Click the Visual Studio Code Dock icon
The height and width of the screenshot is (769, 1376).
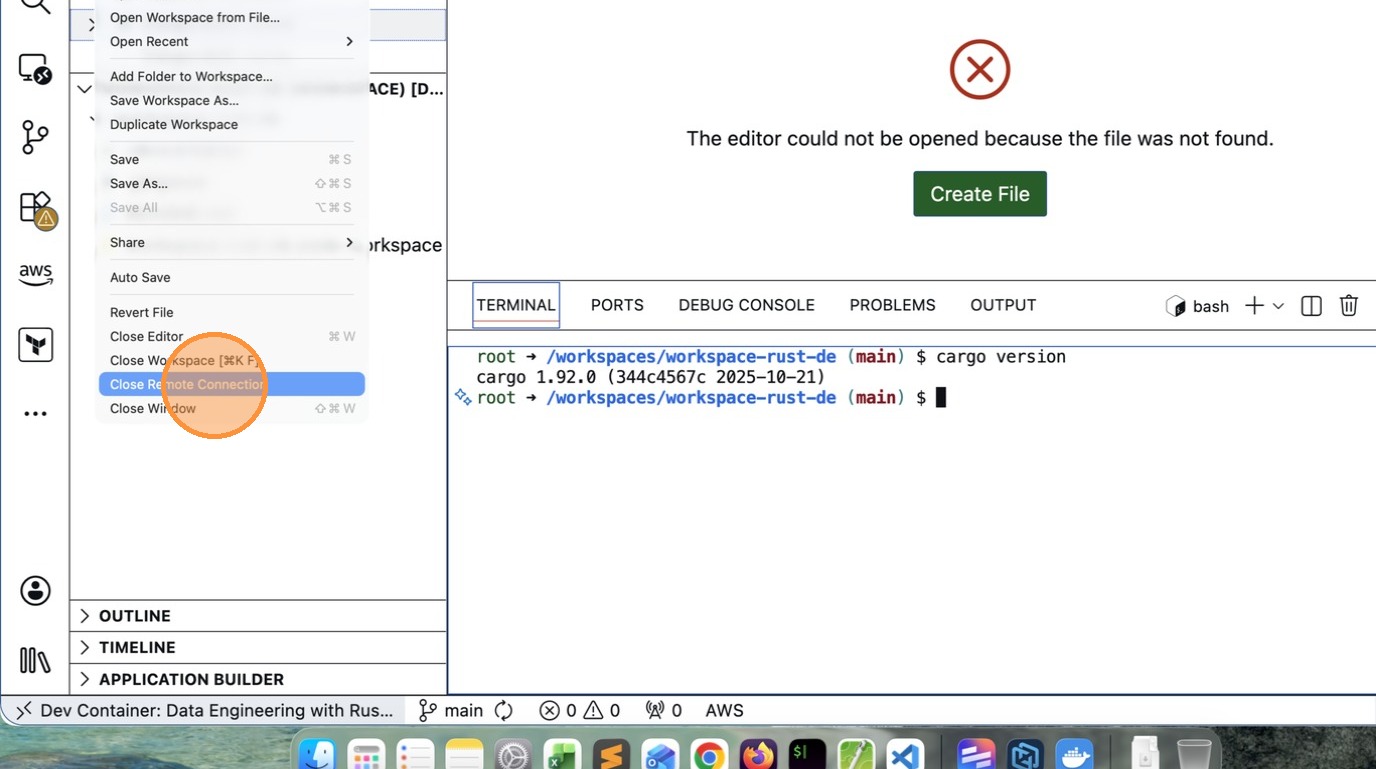905,755
